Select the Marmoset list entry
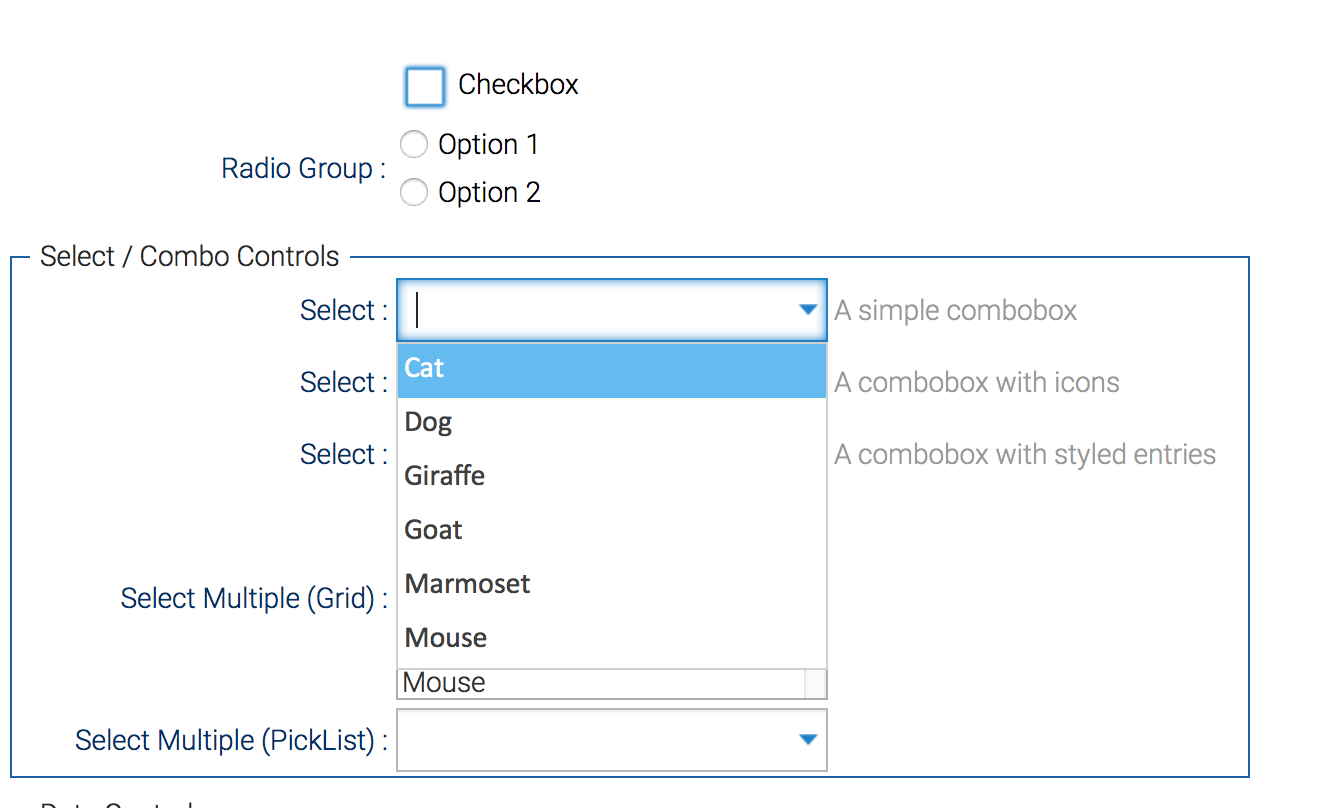Viewport: 1320px width, 808px height. [x=612, y=584]
